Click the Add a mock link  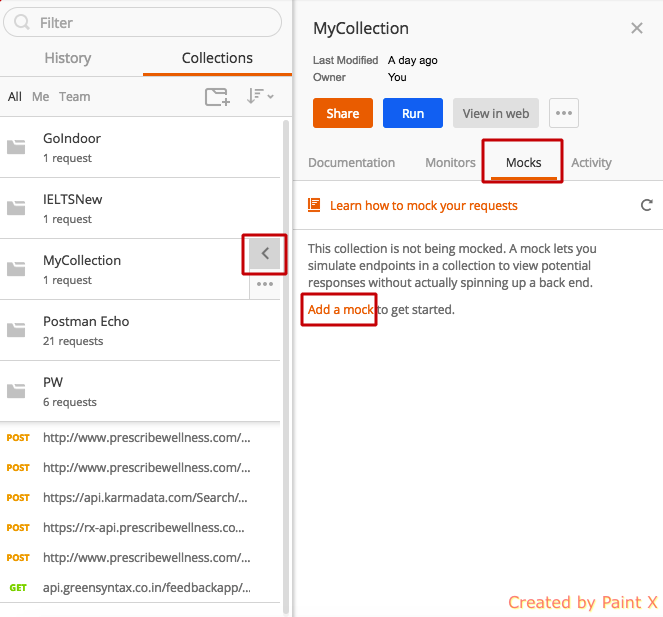click(340, 310)
